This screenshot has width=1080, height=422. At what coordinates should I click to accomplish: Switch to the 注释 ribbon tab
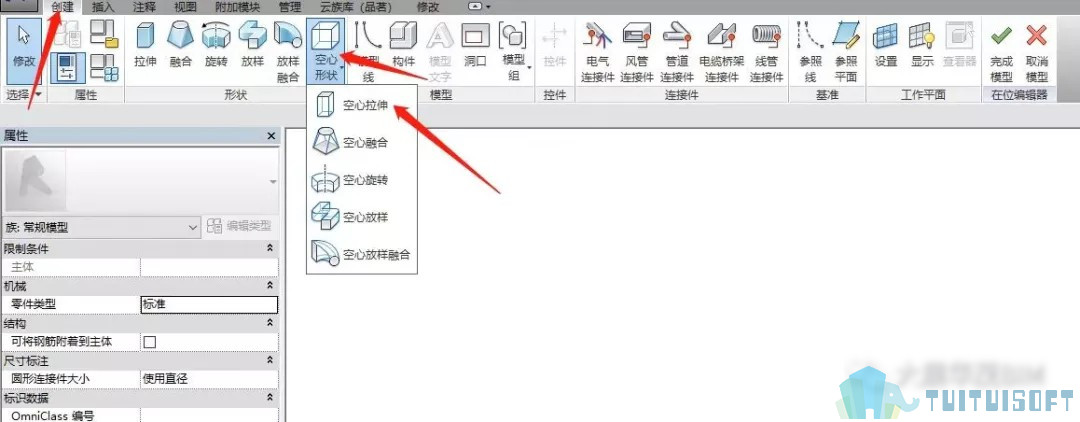click(144, 8)
